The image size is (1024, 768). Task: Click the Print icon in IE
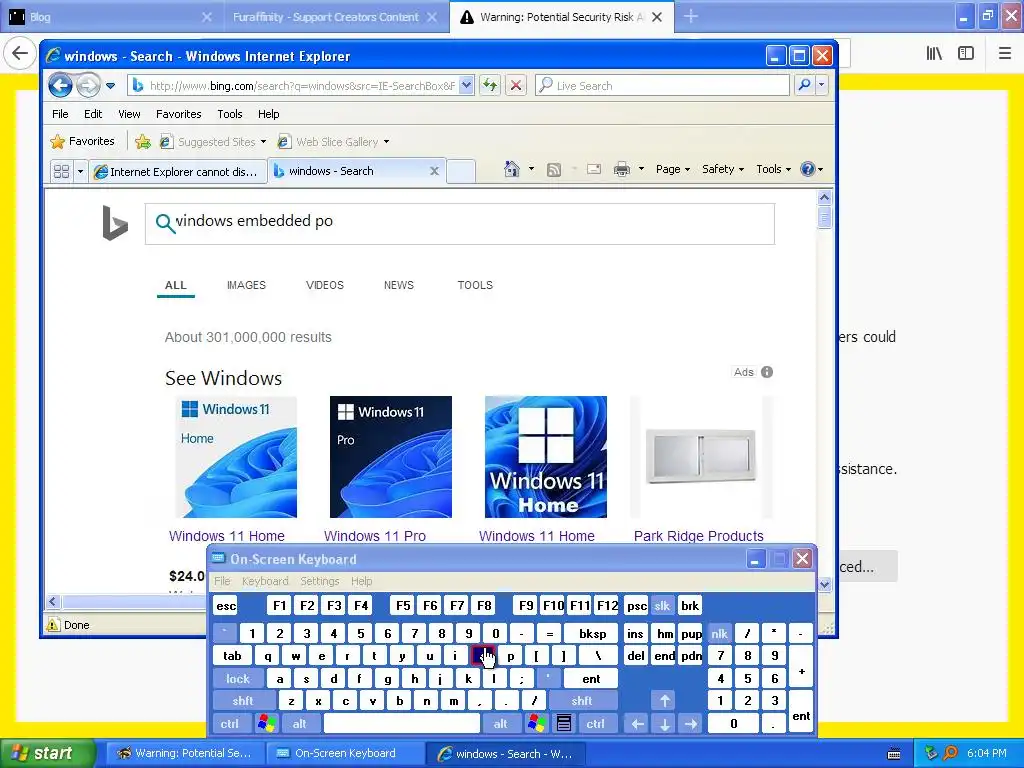(622, 170)
